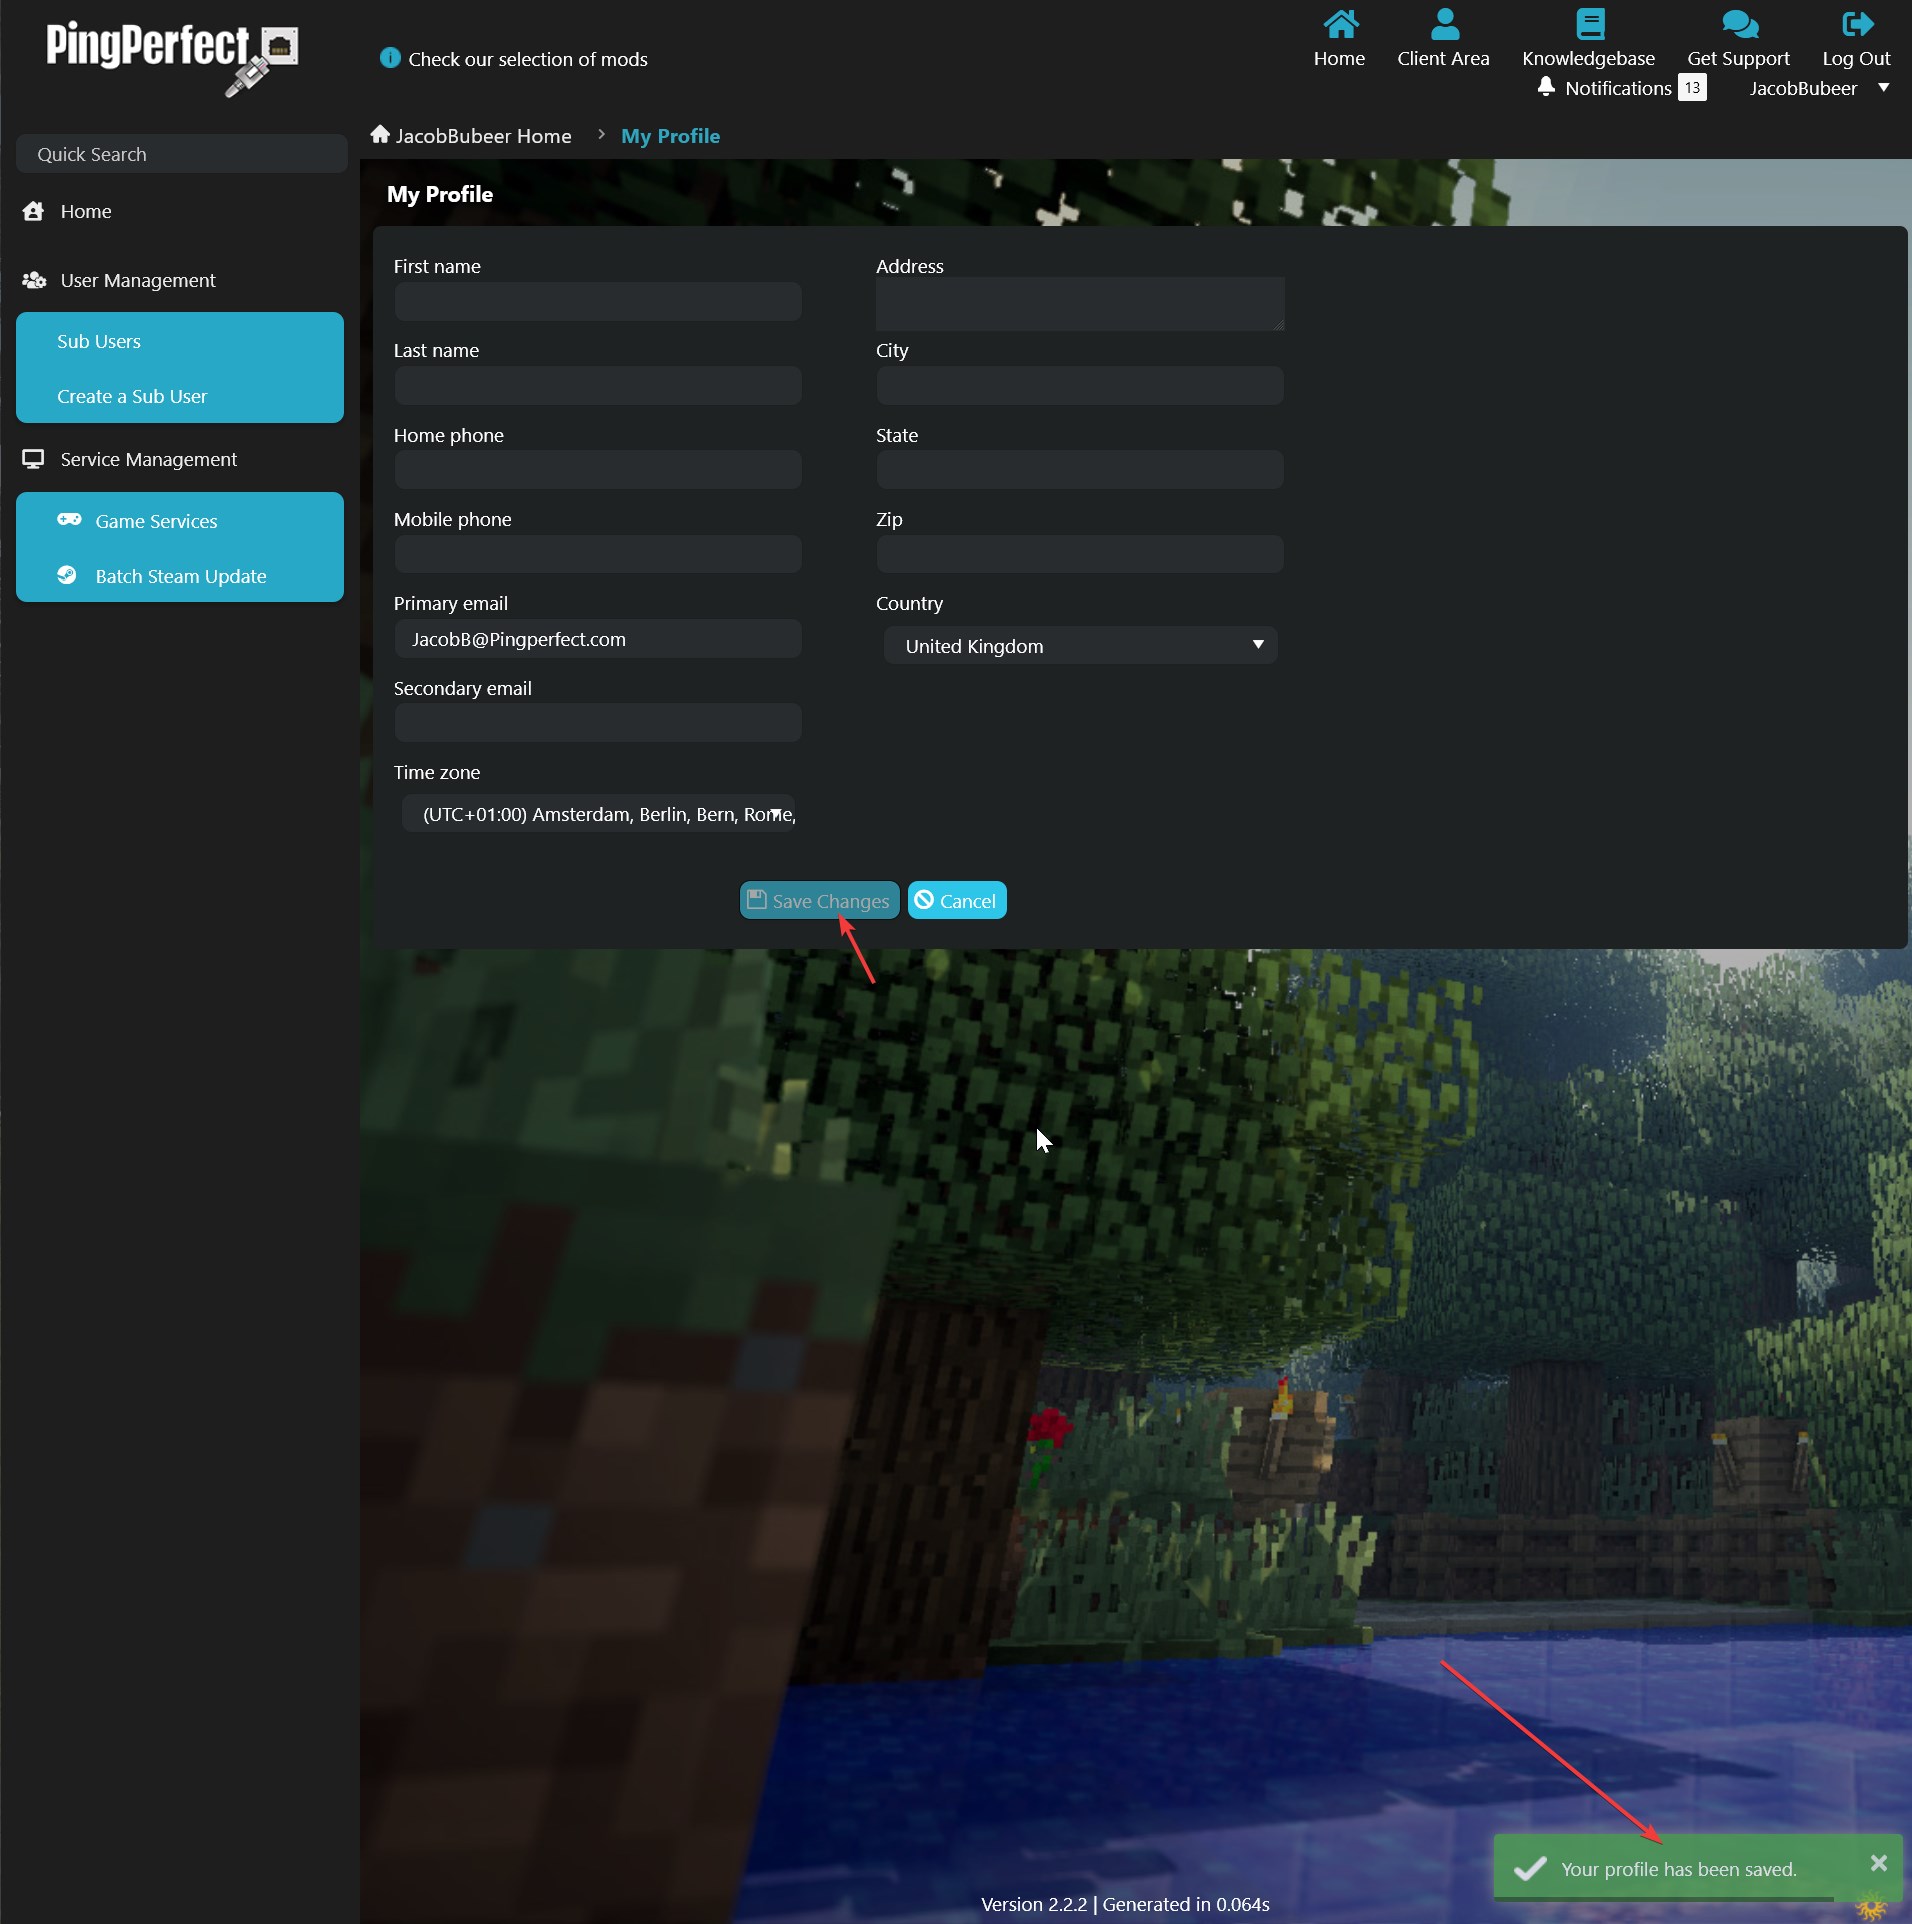Click the Primary email field
The width and height of the screenshot is (1912, 1924).
[598, 638]
